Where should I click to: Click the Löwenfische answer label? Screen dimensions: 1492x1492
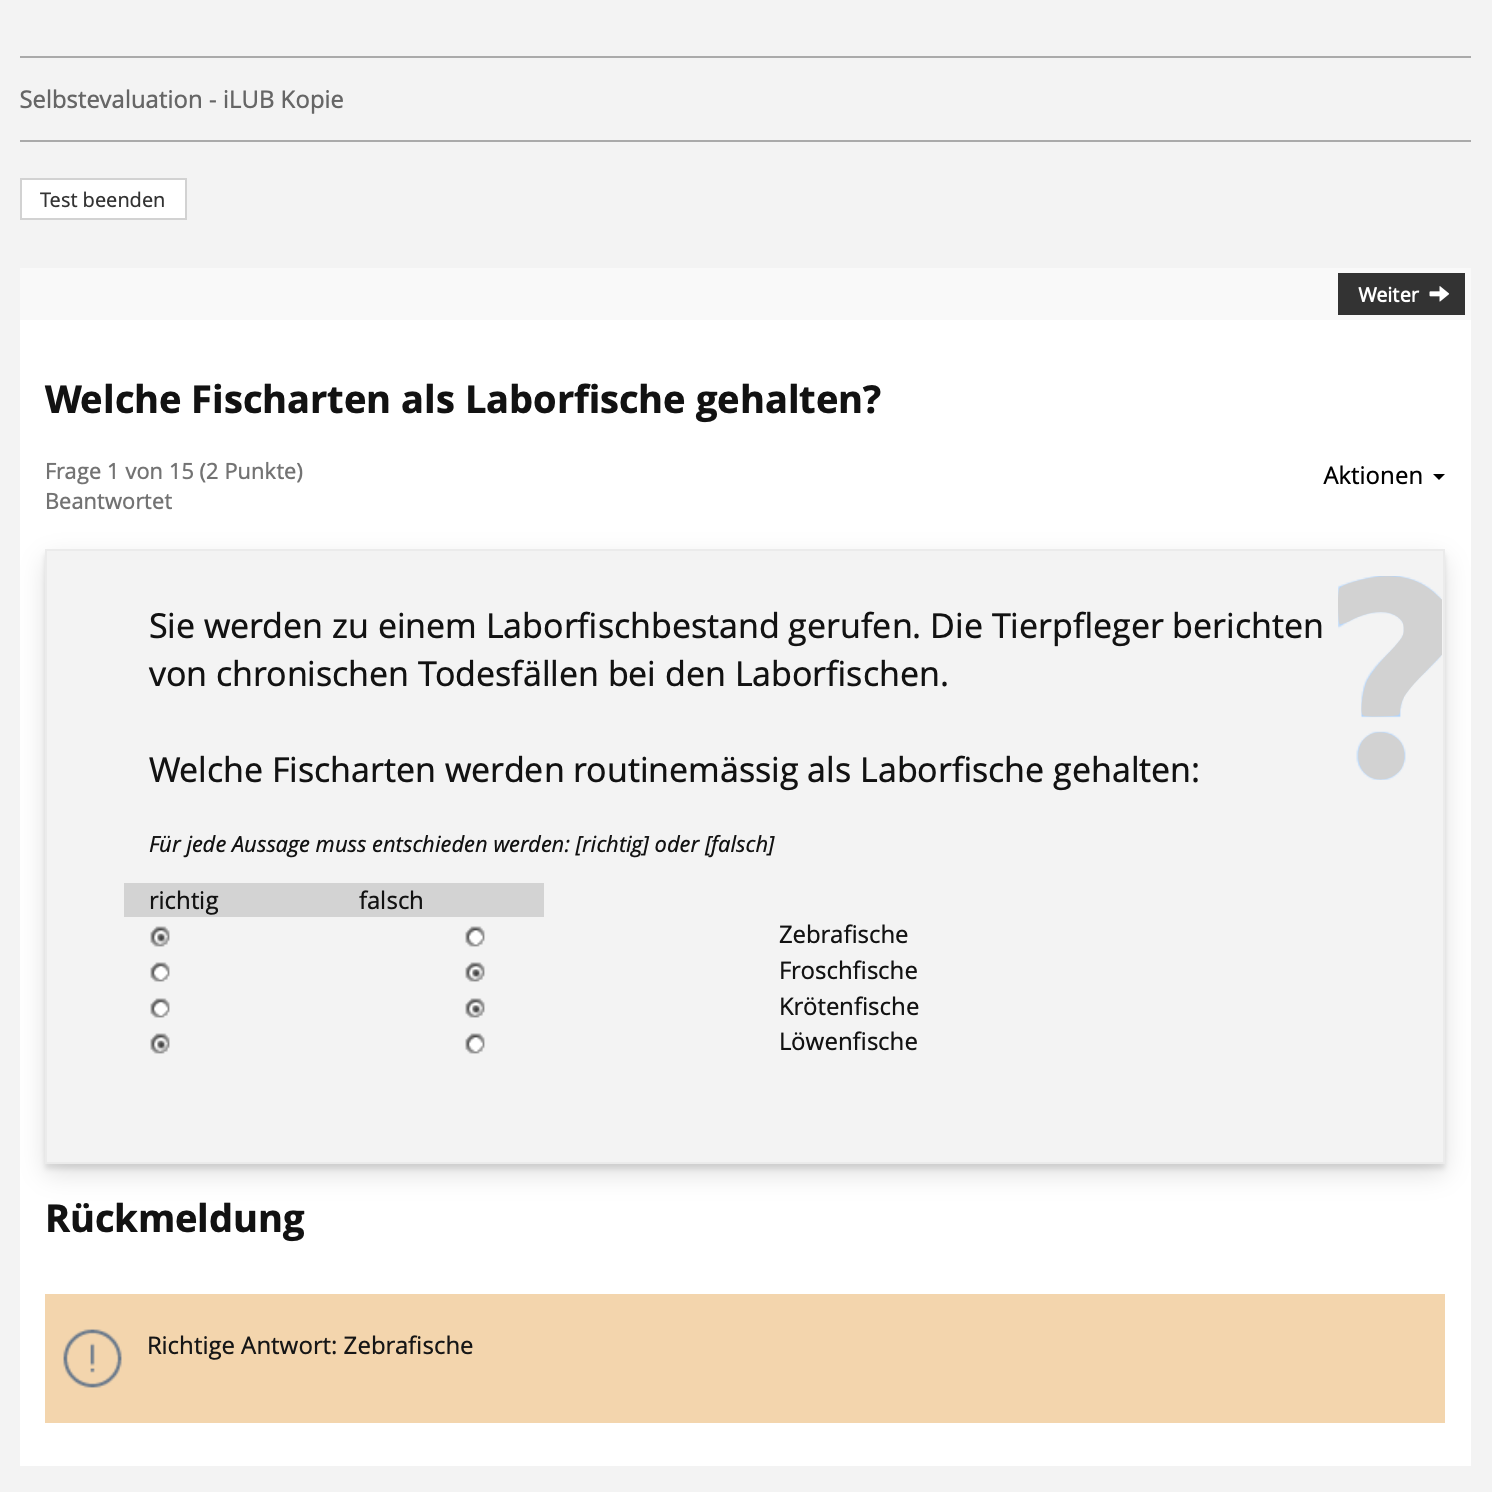848,1042
